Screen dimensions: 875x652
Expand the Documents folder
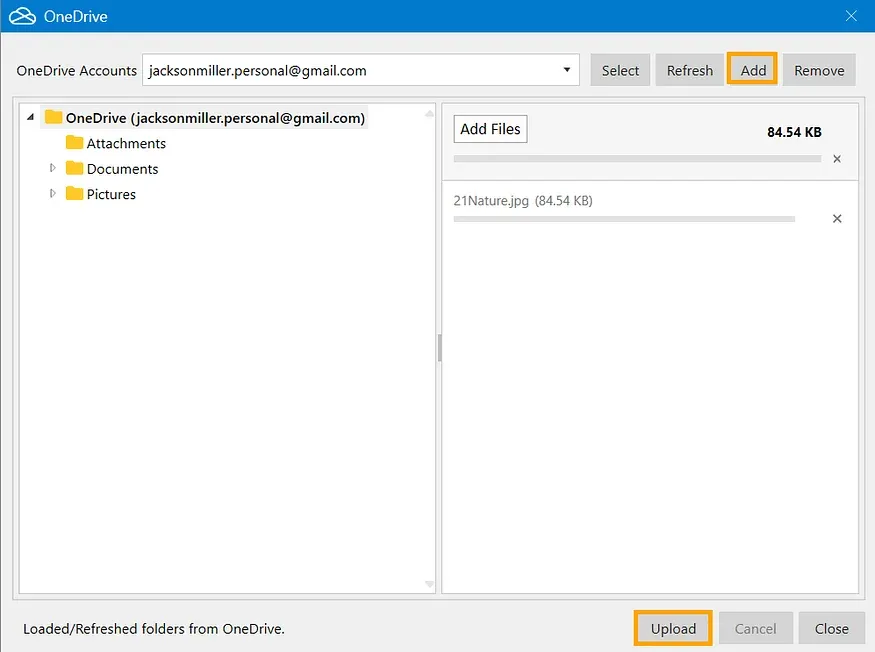[x=52, y=168]
